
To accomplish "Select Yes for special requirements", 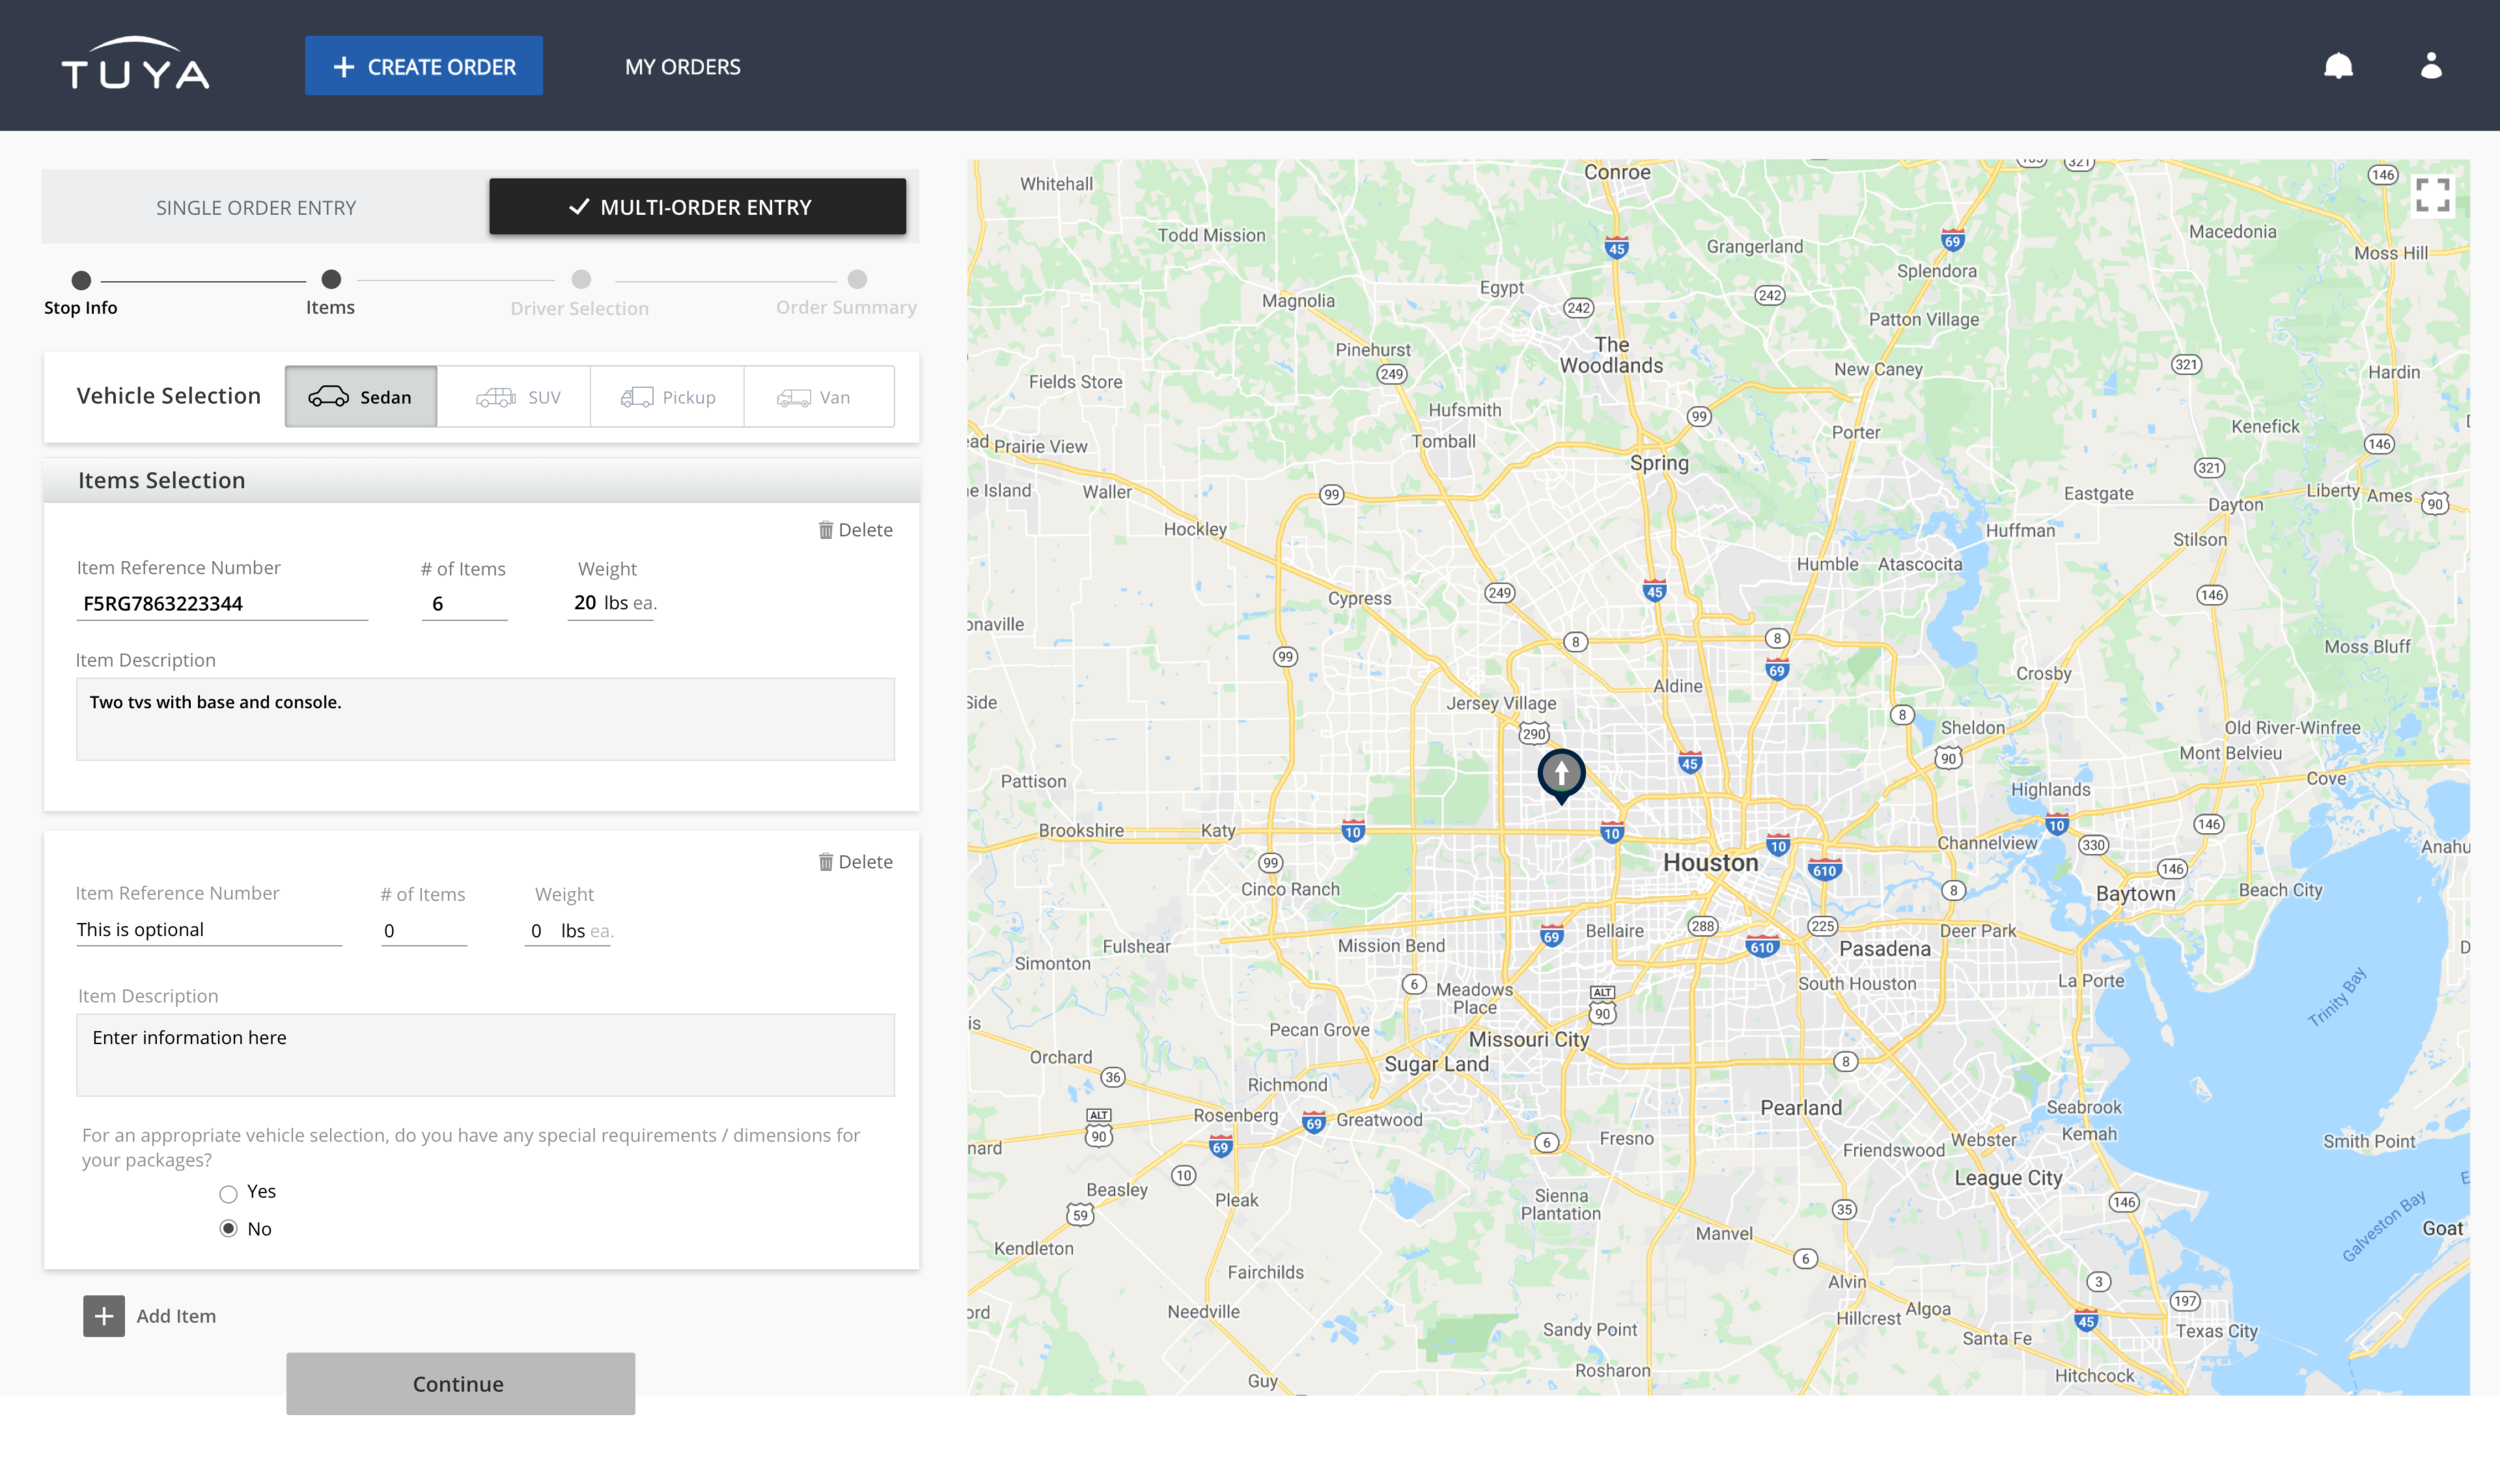I will click(x=229, y=1193).
